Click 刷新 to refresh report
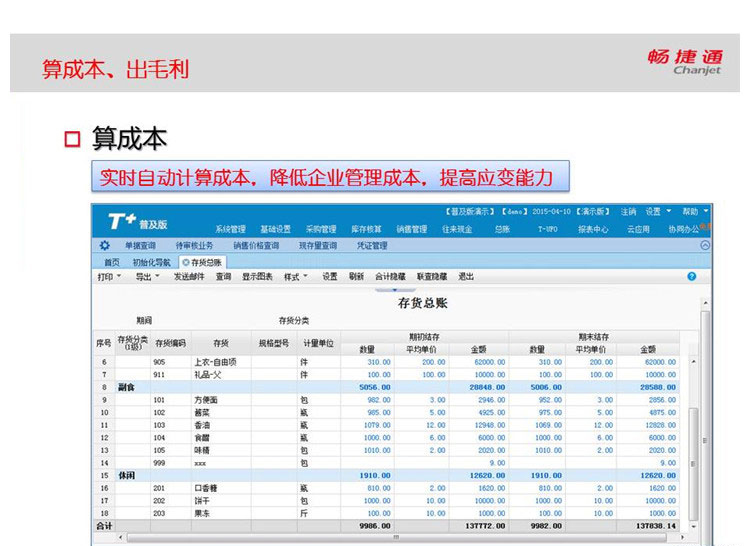This screenshot has height=546, width=750. point(356,277)
